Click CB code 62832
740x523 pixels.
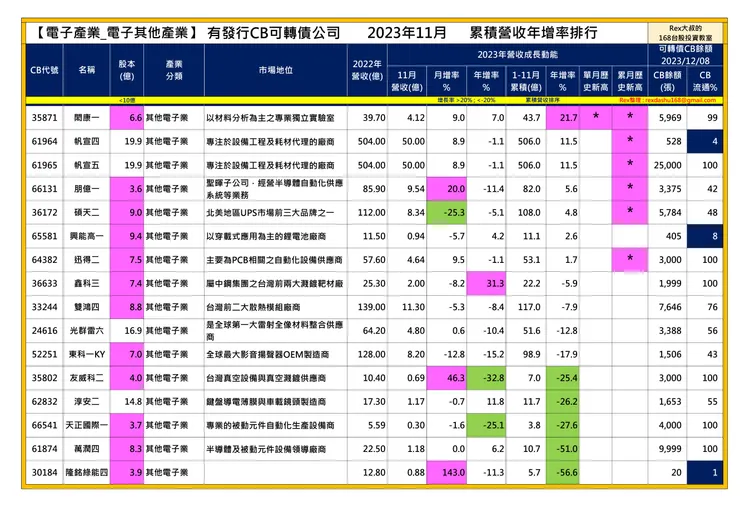(44, 401)
